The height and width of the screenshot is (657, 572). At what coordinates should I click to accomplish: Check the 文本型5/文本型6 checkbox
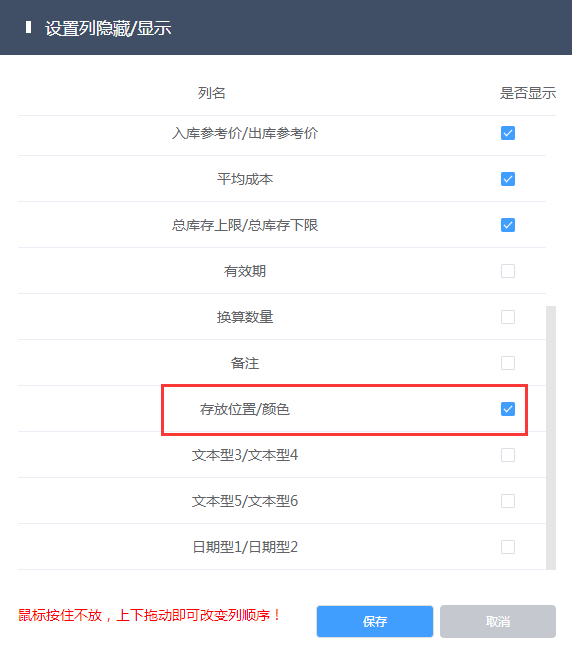tap(507, 501)
